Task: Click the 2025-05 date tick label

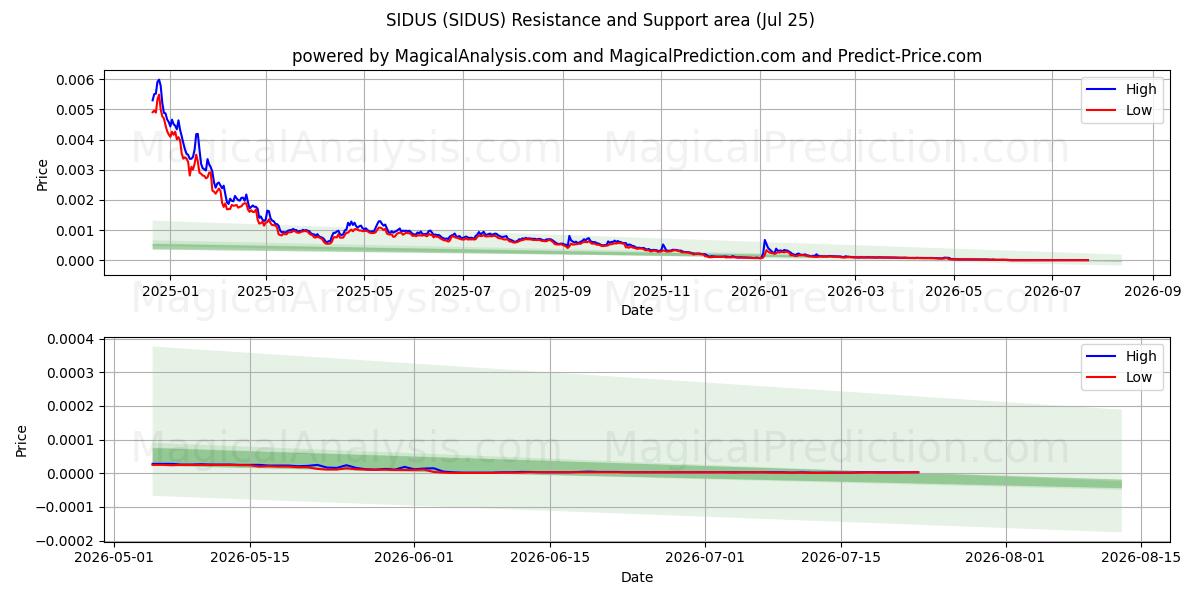Action: (x=364, y=290)
